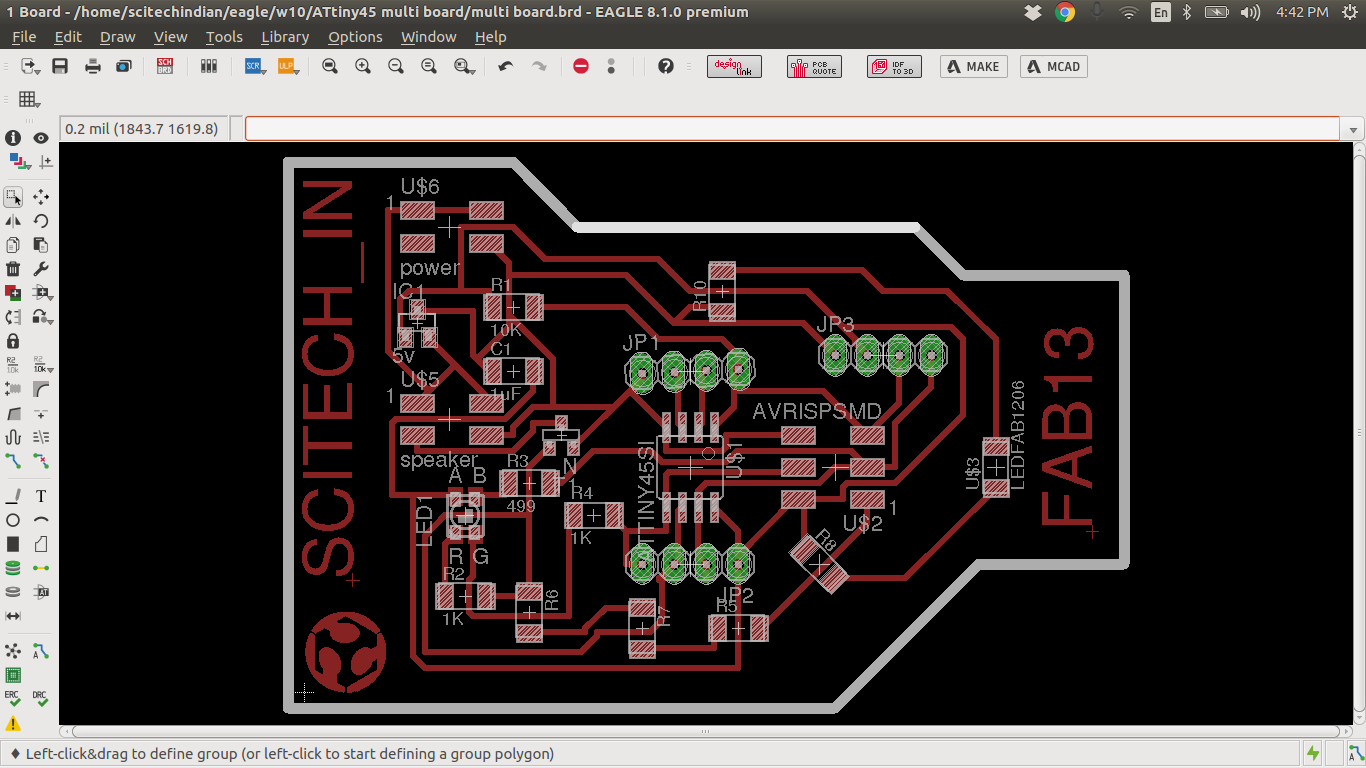Open the grid settings dropdown
This screenshot has width=1366, height=768.
pyautogui.click(x=30, y=99)
